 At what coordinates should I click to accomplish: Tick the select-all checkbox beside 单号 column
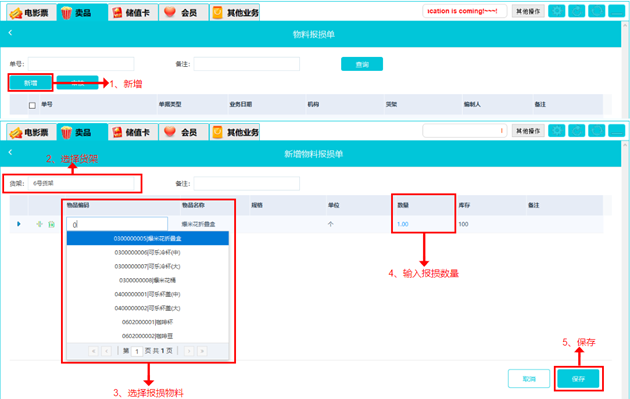(x=32, y=105)
